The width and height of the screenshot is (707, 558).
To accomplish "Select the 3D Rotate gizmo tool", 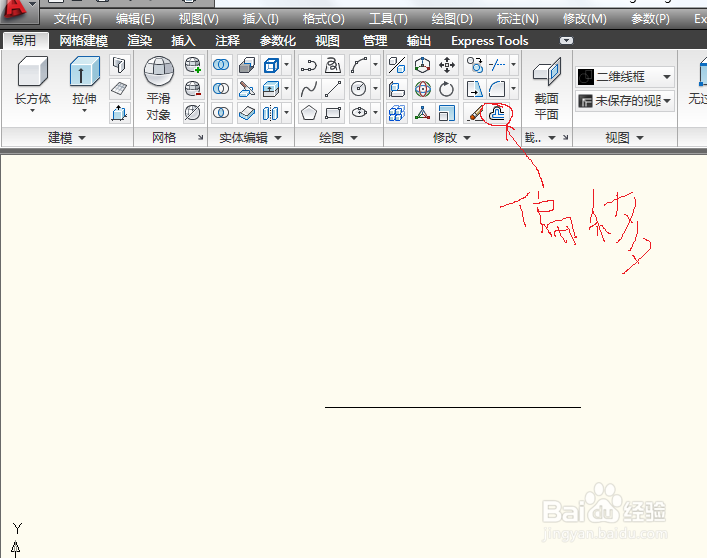I will click(x=422, y=89).
